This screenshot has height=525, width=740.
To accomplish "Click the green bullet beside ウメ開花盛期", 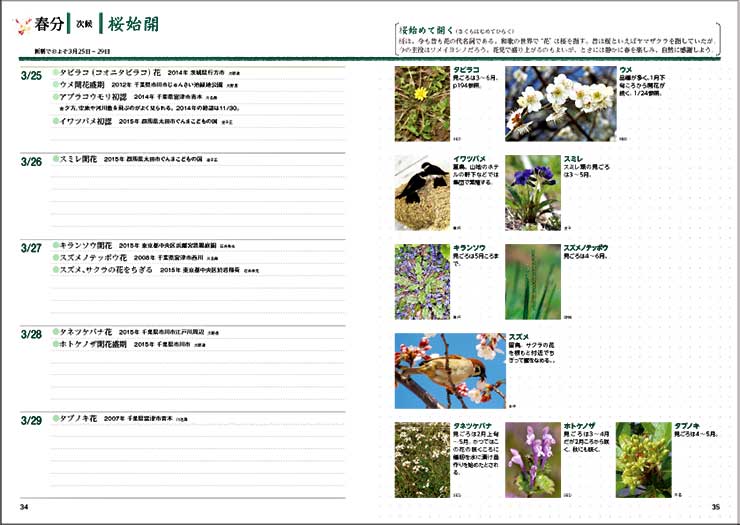I will pos(56,85).
